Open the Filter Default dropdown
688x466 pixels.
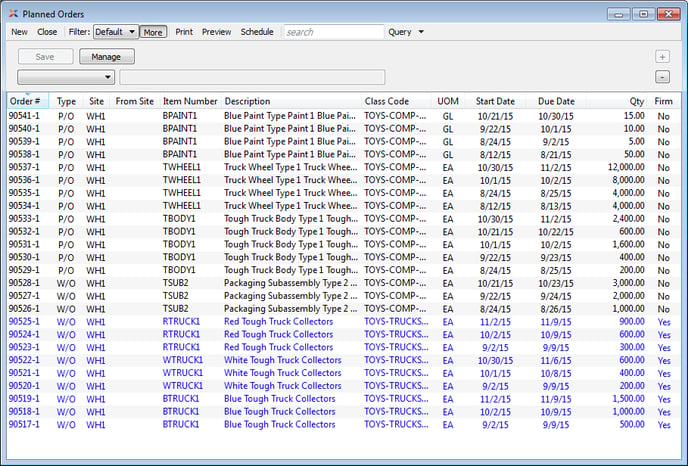115,32
